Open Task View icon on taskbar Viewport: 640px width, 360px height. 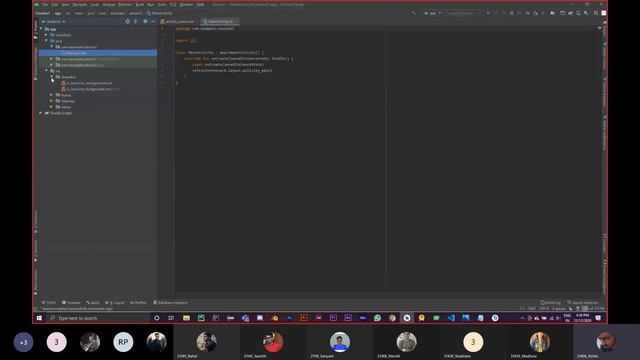pyautogui.click(x=171, y=318)
